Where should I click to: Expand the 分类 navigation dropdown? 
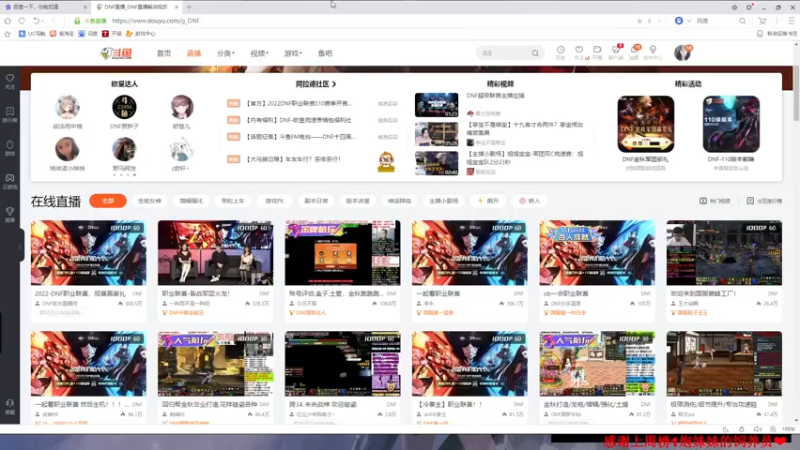pos(226,53)
